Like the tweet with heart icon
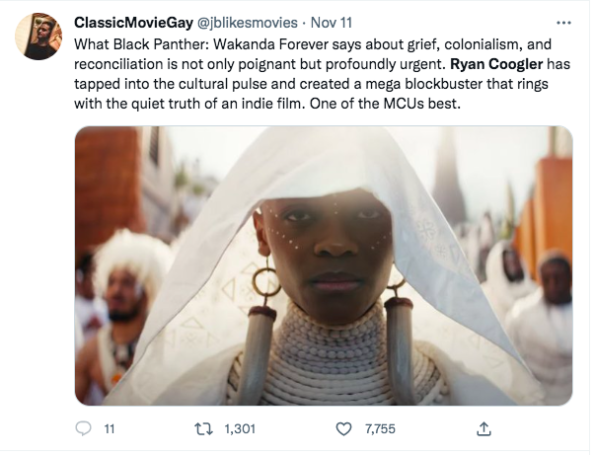Viewport: 595px width, 455px height. (x=344, y=429)
